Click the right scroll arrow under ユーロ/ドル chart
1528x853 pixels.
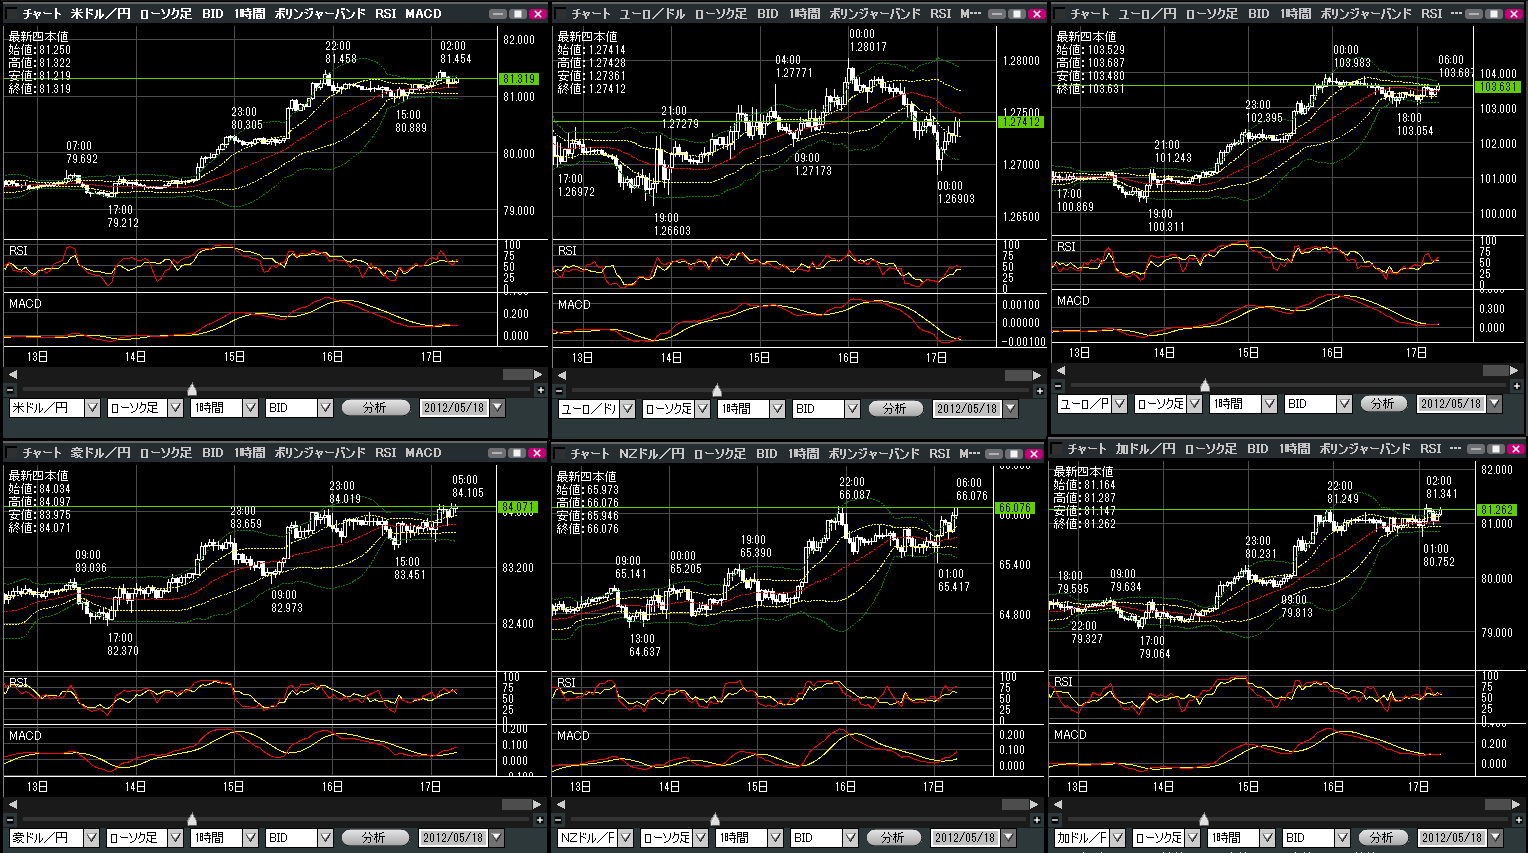pos(1037,376)
